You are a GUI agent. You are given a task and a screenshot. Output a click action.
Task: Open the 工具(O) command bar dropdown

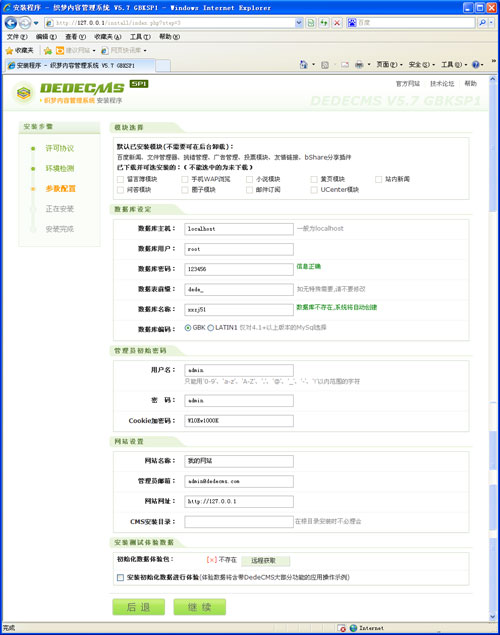(x=454, y=64)
